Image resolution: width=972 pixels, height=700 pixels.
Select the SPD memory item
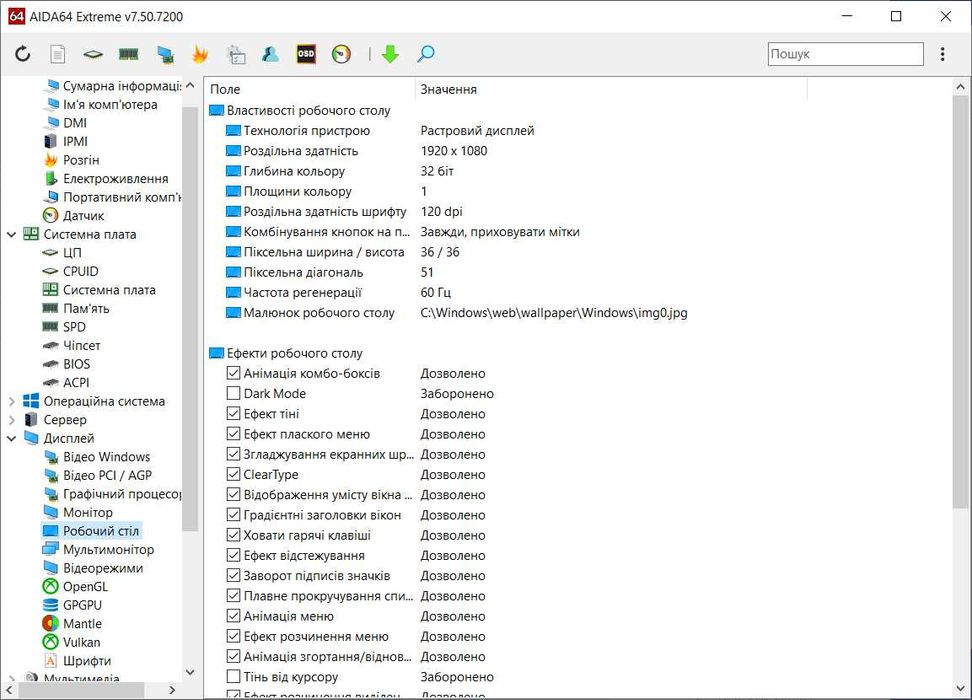(74, 327)
